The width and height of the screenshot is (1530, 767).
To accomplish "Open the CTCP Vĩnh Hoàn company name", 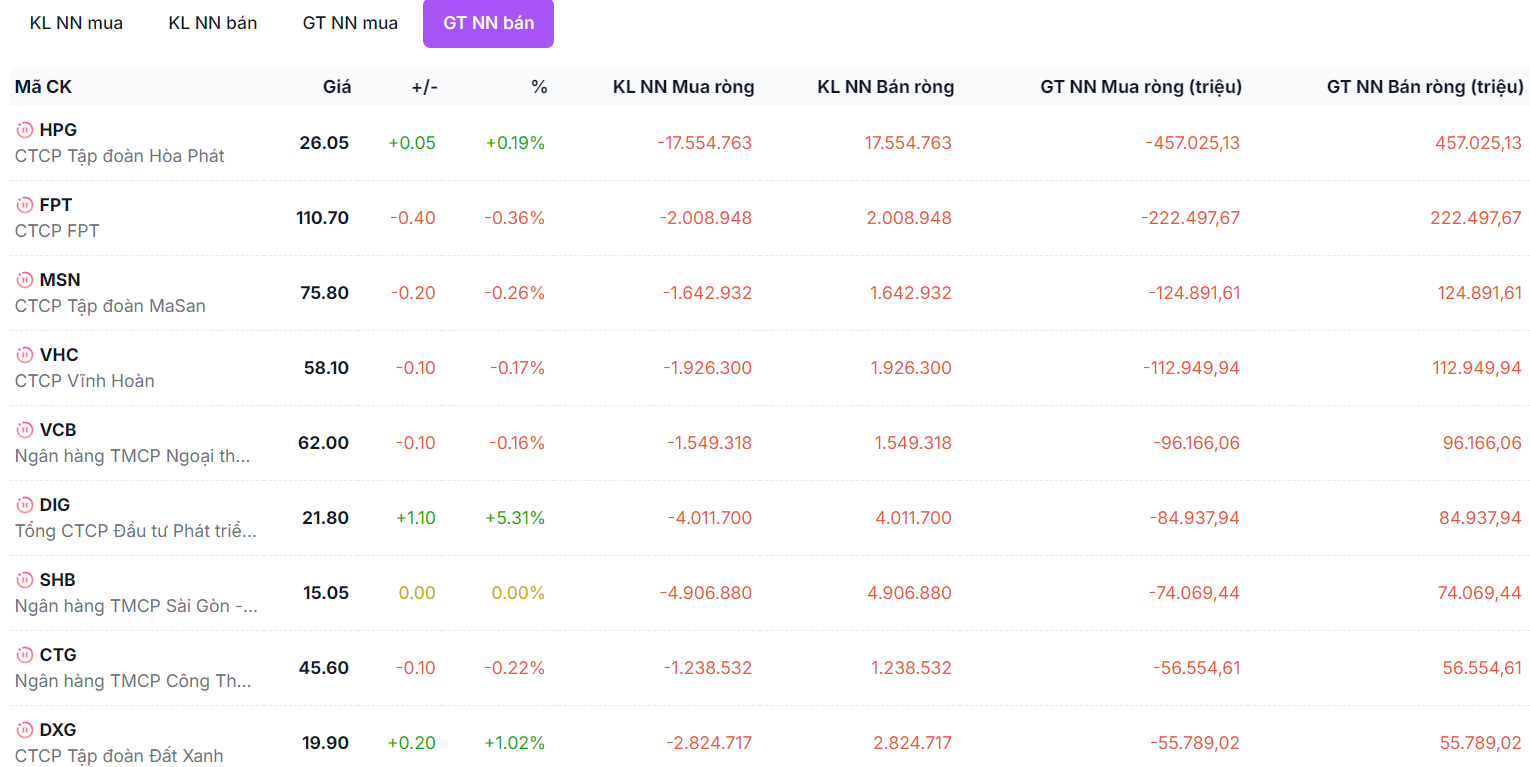I will click(x=85, y=381).
